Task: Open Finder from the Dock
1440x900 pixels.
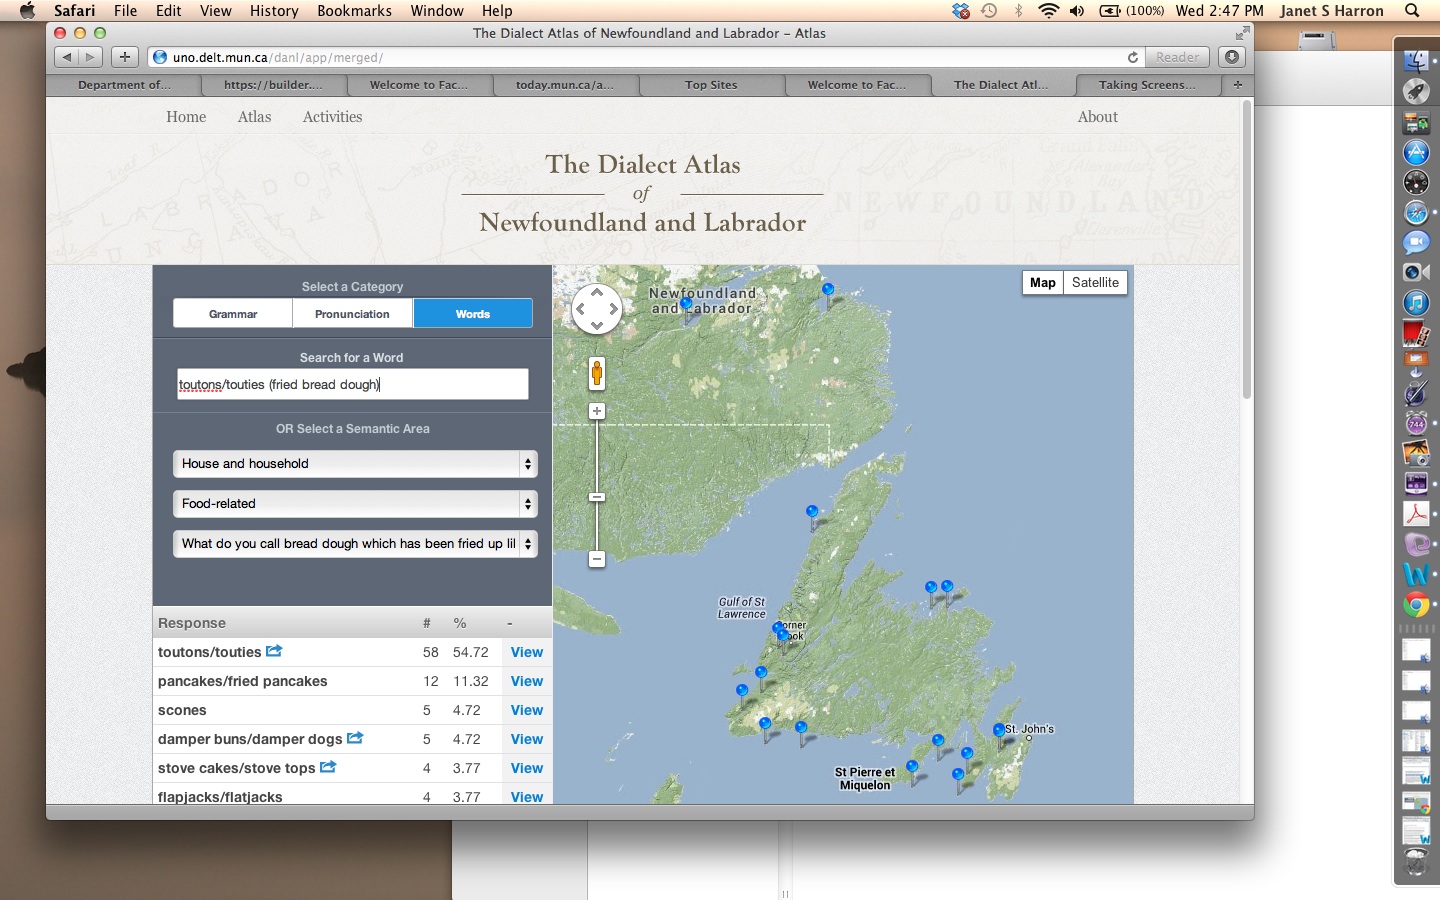Action: tap(1416, 60)
